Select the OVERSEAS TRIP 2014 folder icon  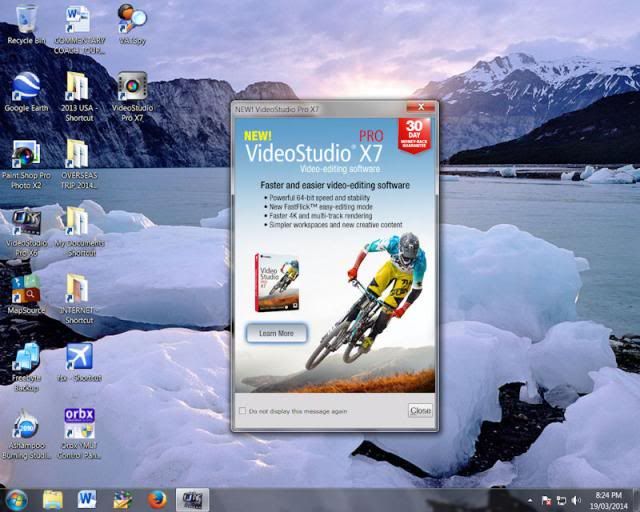pyautogui.click(x=79, y=165)
